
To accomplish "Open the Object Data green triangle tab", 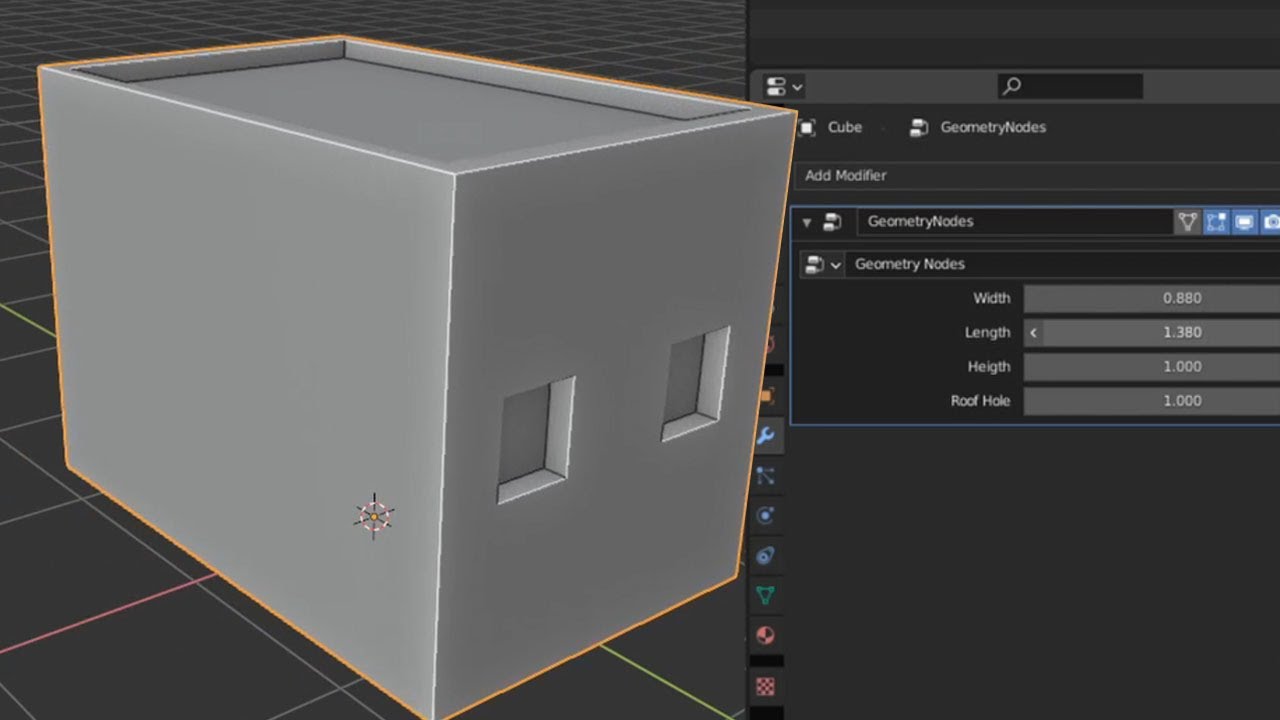I will (x=766, y=596).
